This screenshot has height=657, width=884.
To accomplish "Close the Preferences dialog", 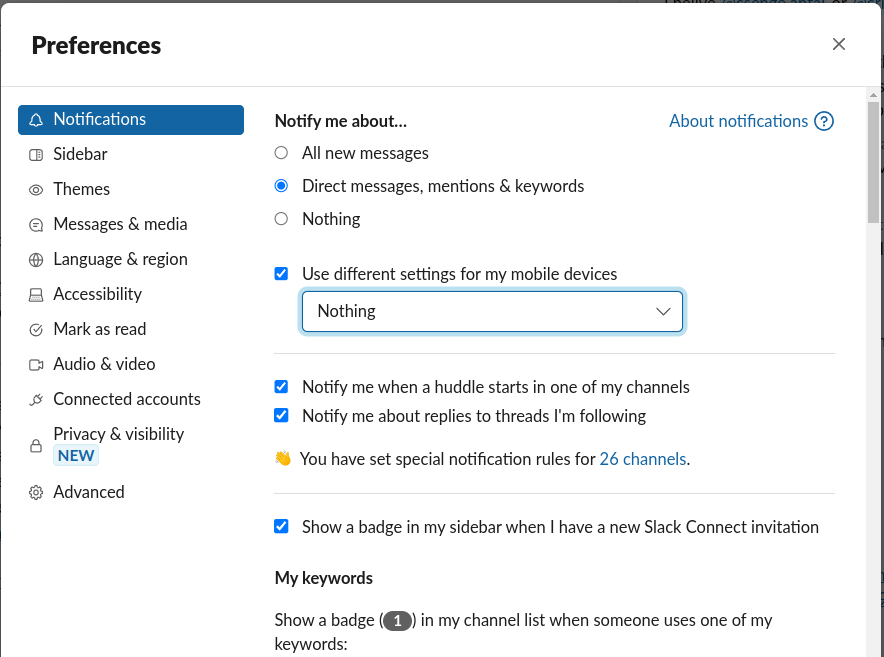I will coord(838,44).
